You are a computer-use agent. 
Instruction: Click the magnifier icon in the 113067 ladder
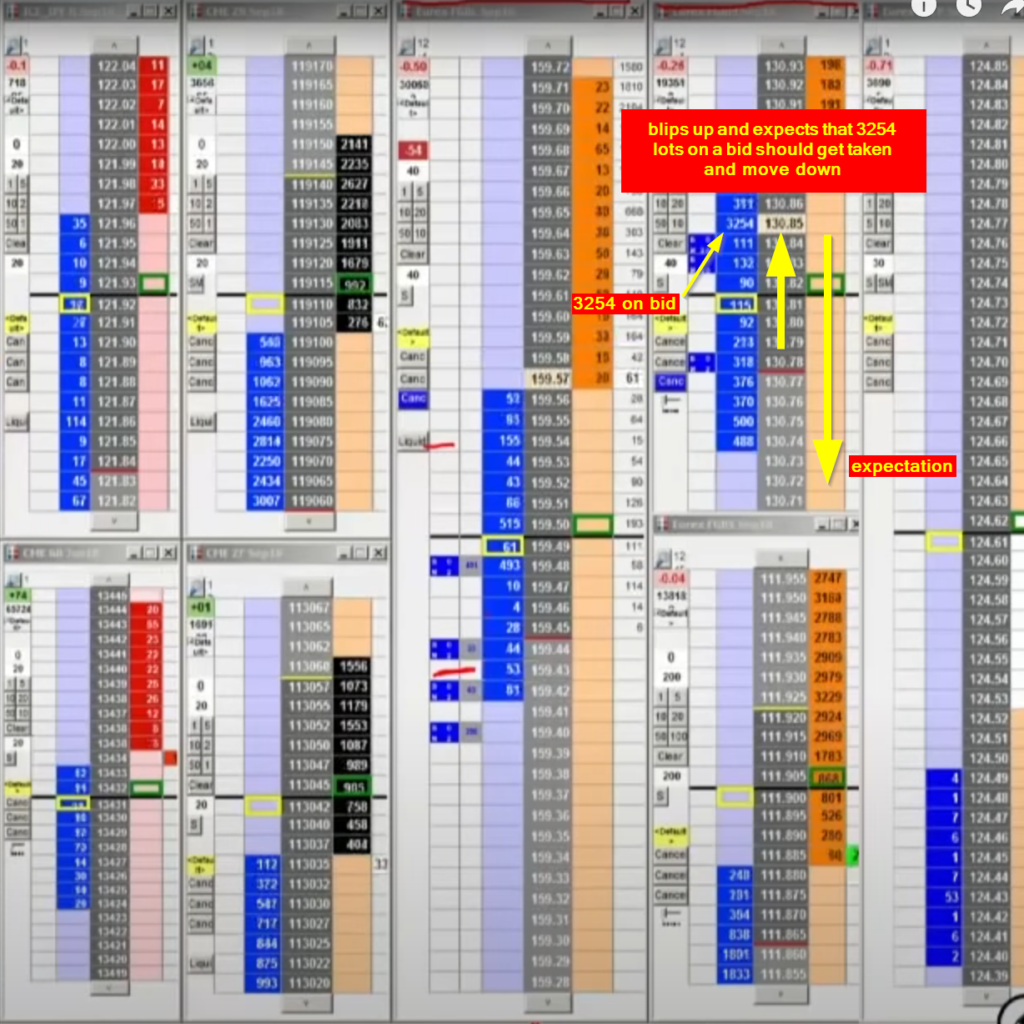[x=199, y=585]
